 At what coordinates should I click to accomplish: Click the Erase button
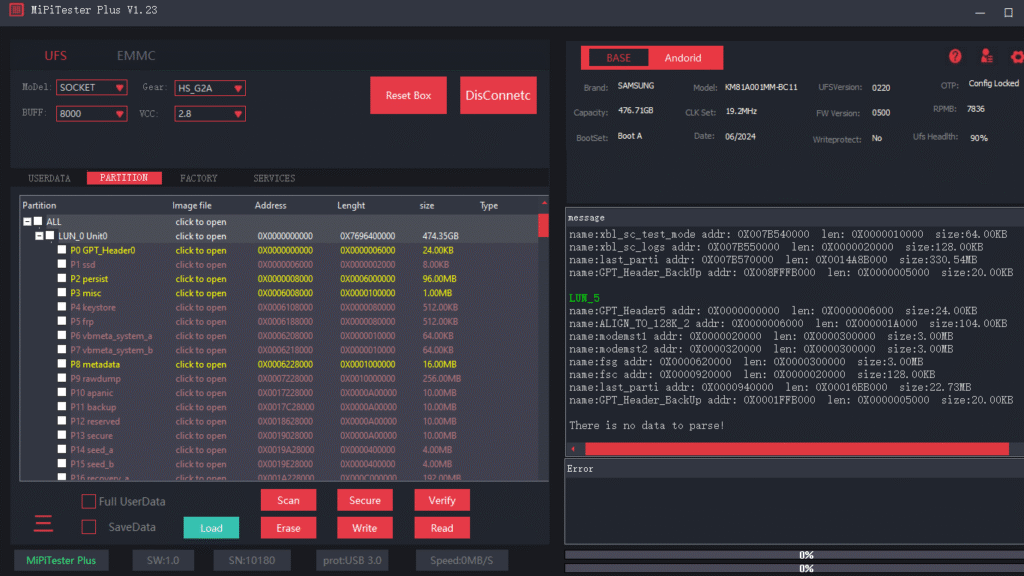pyautogui.click(x=288, y=528)
